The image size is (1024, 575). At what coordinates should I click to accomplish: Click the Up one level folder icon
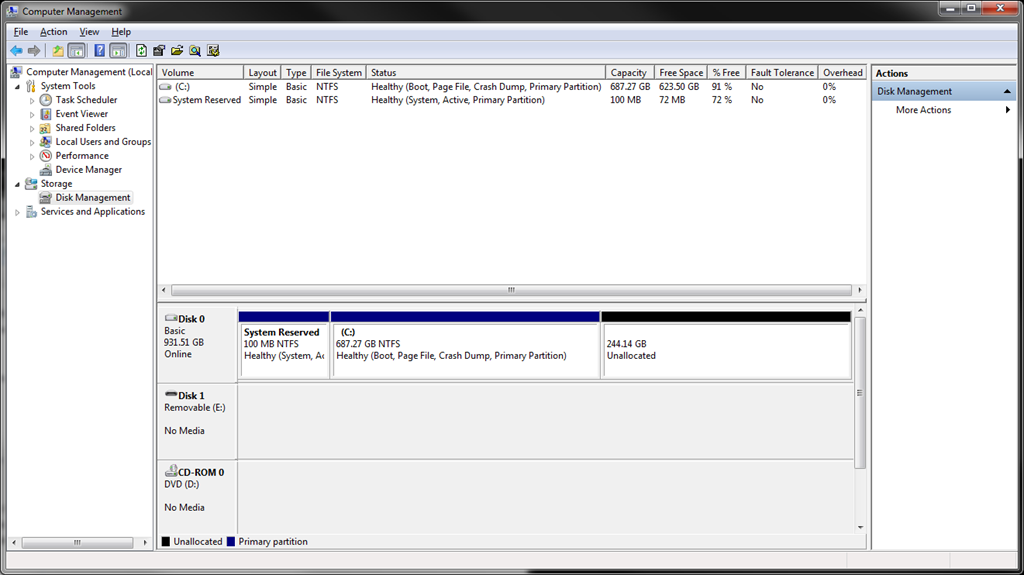(x=58, y=50)
